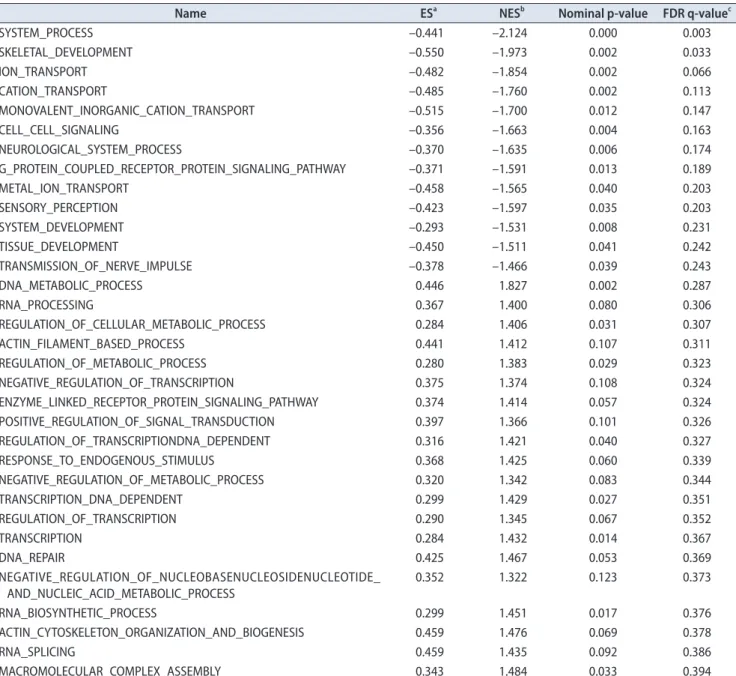Select the RNA_PROCESSING row name
Viewport: 736px width, 676px height.
pyautogui.click(x=47, y=305)
